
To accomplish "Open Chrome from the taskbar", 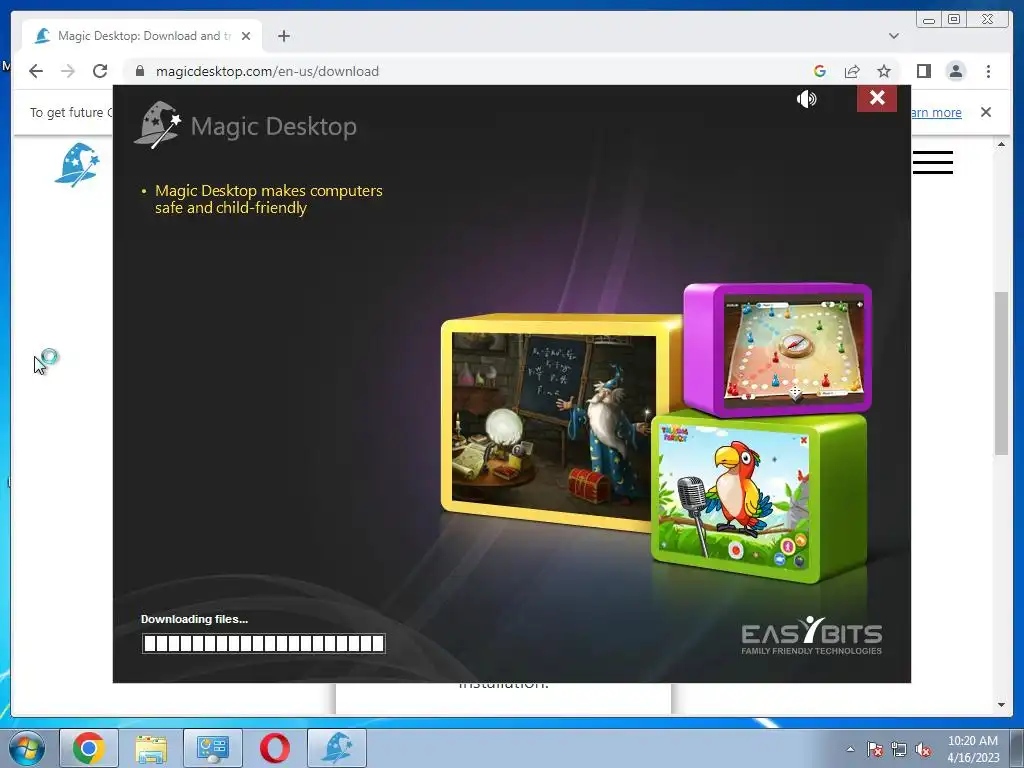I will coord(89,748).
